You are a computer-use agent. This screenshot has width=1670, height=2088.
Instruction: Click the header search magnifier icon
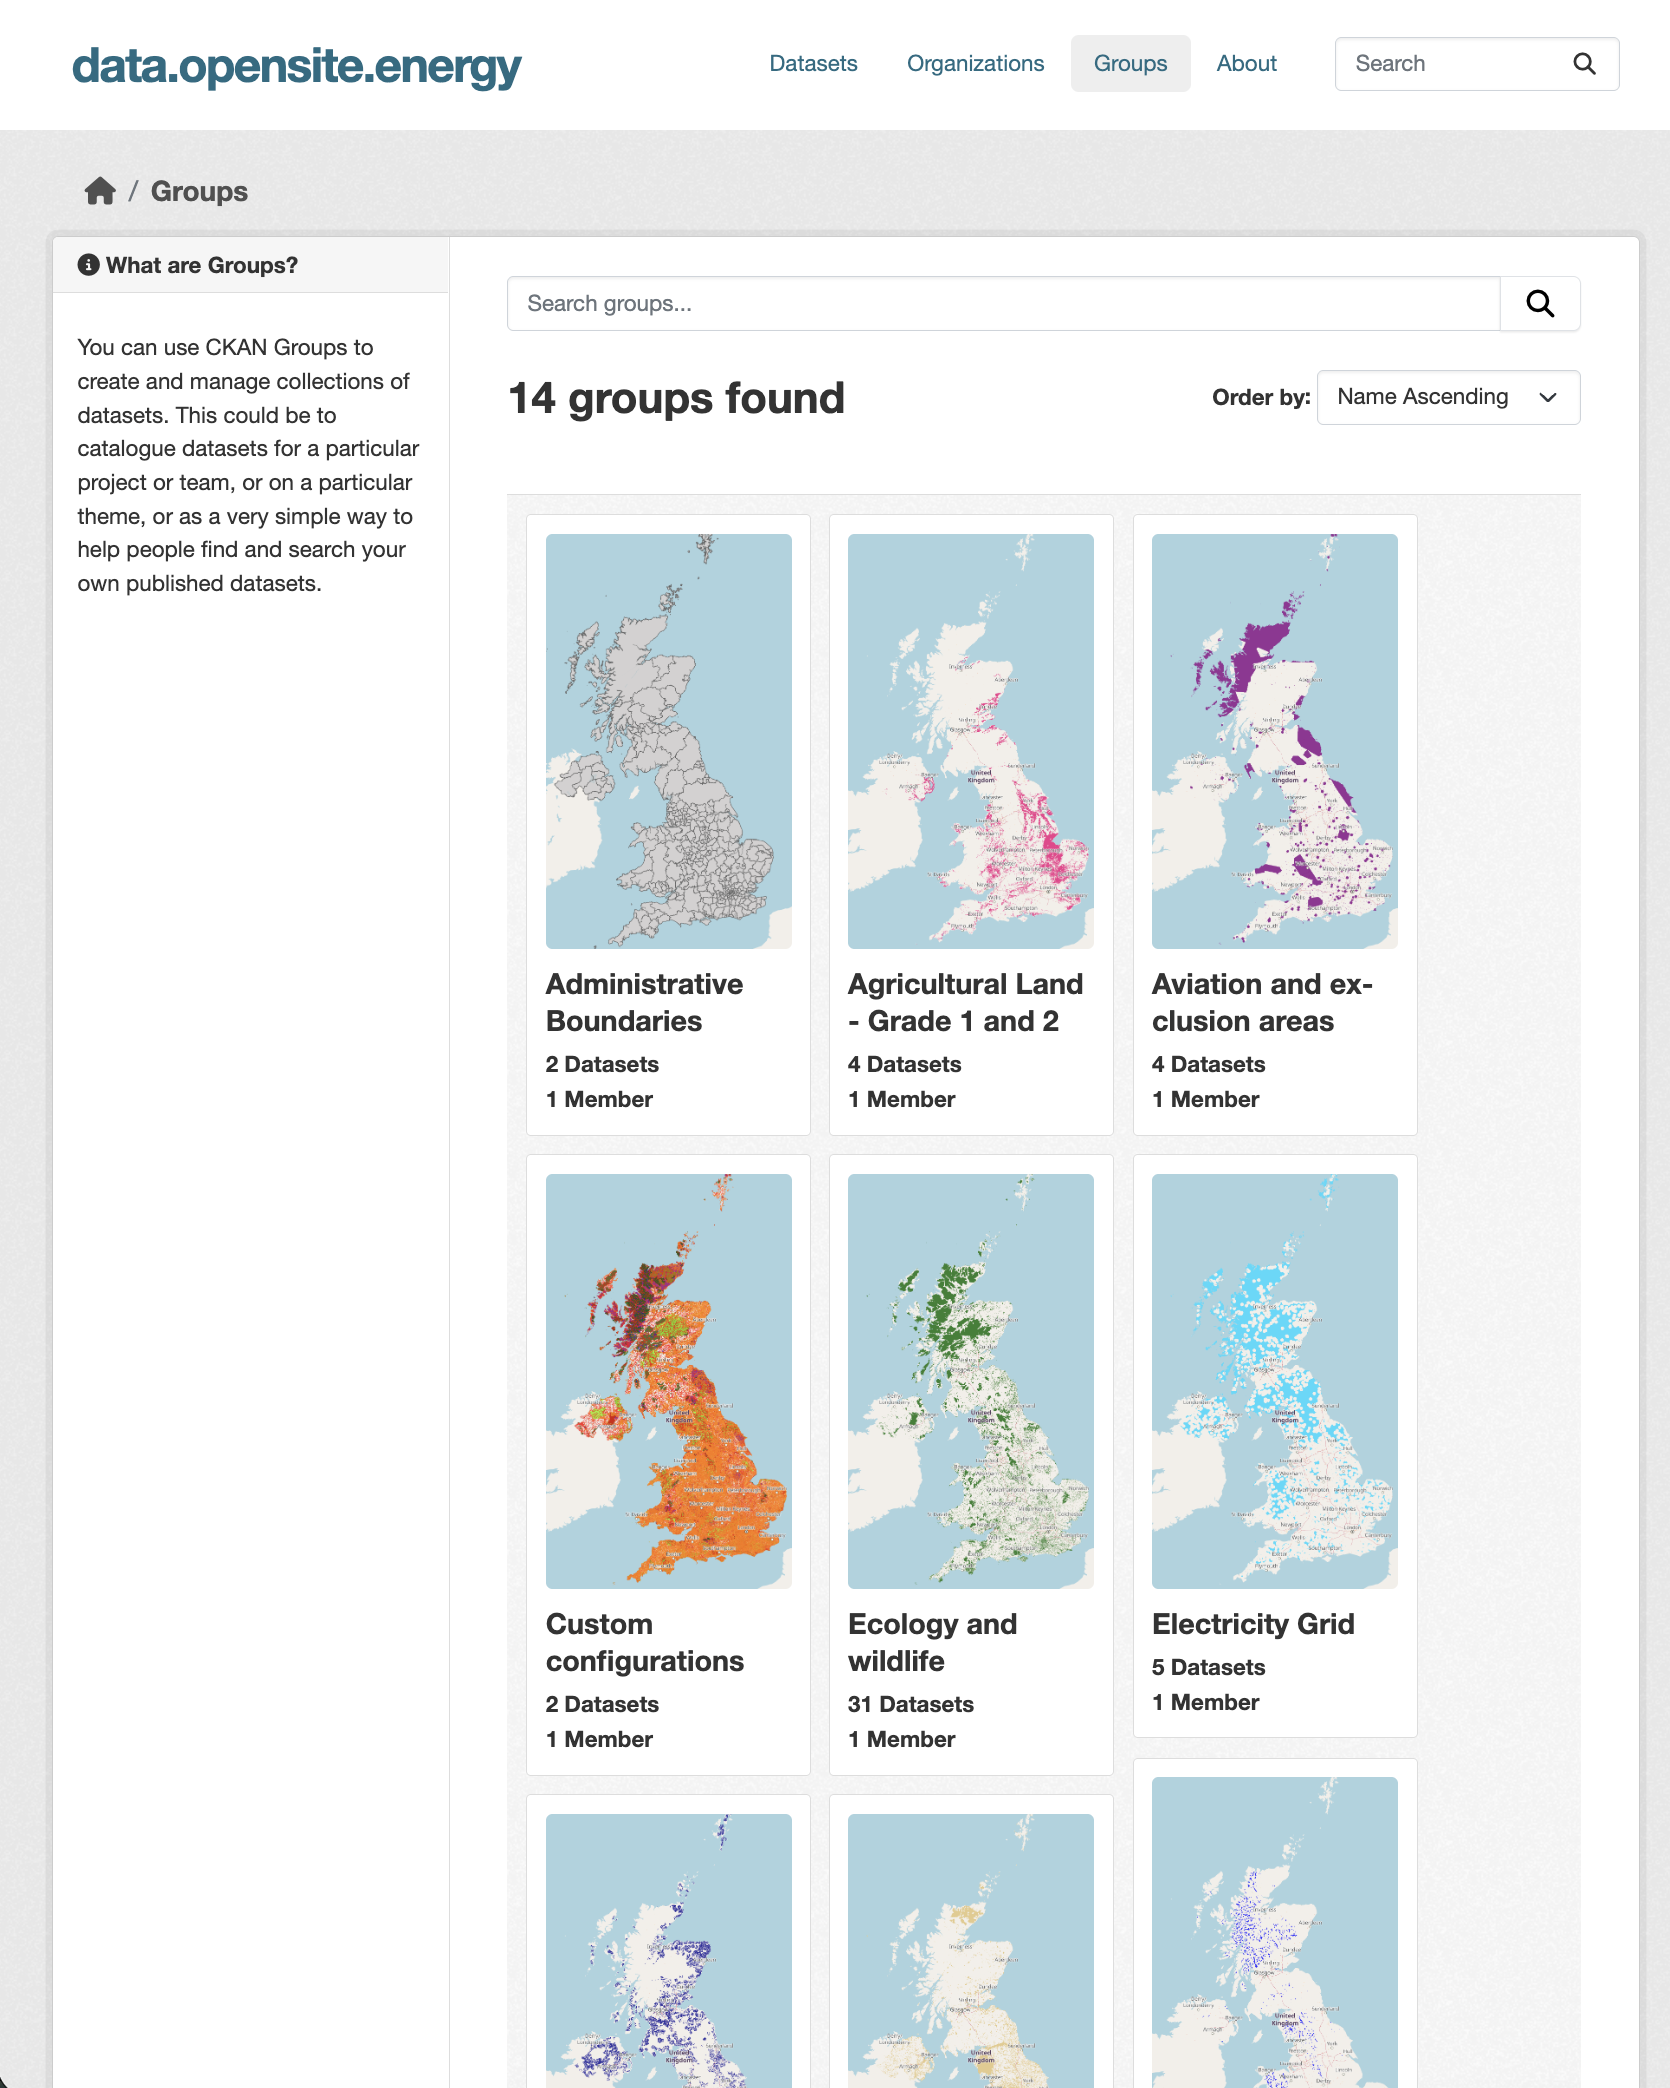click(1584, 64)
